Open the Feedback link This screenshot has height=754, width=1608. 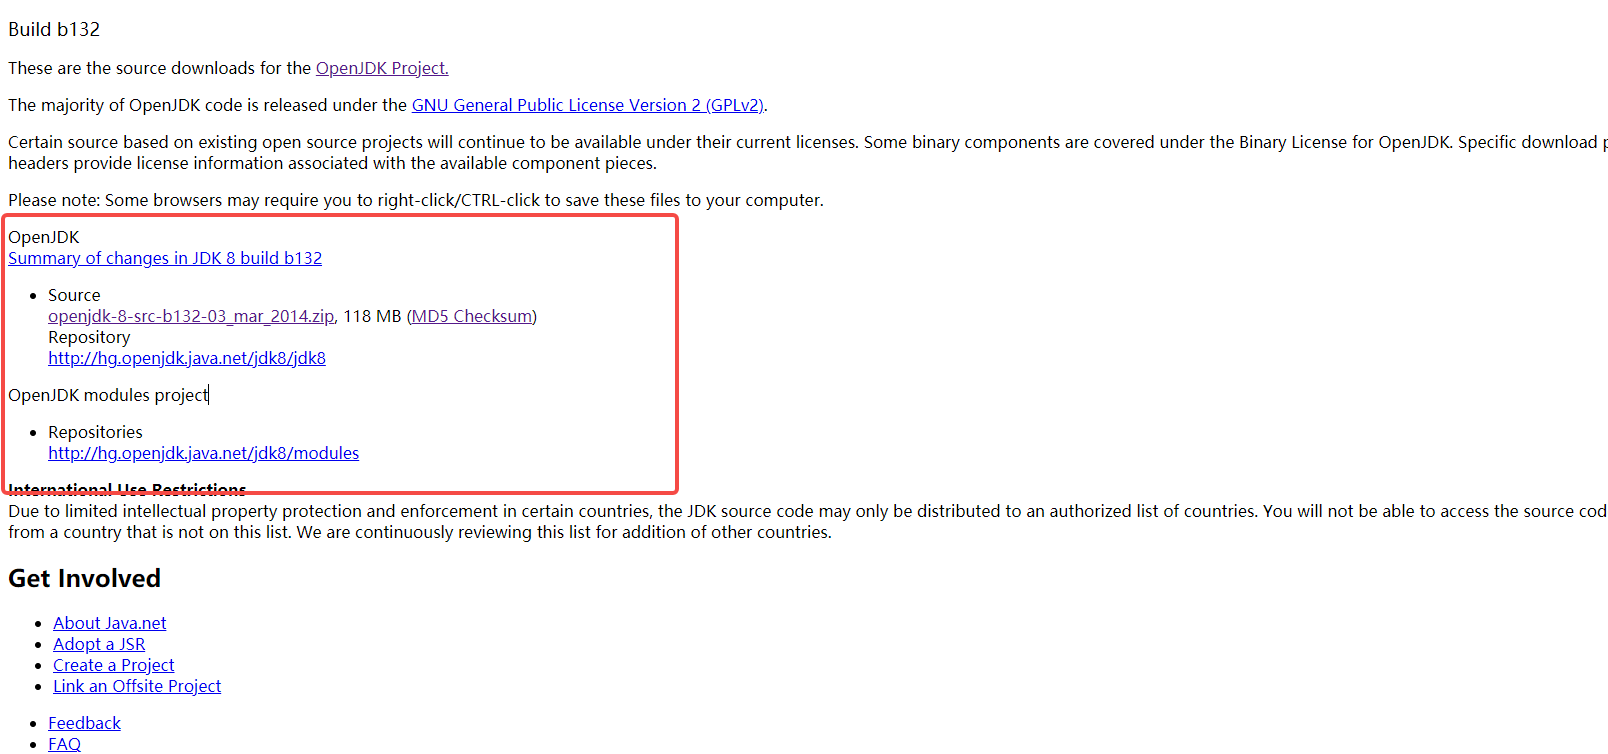point(84,723)
